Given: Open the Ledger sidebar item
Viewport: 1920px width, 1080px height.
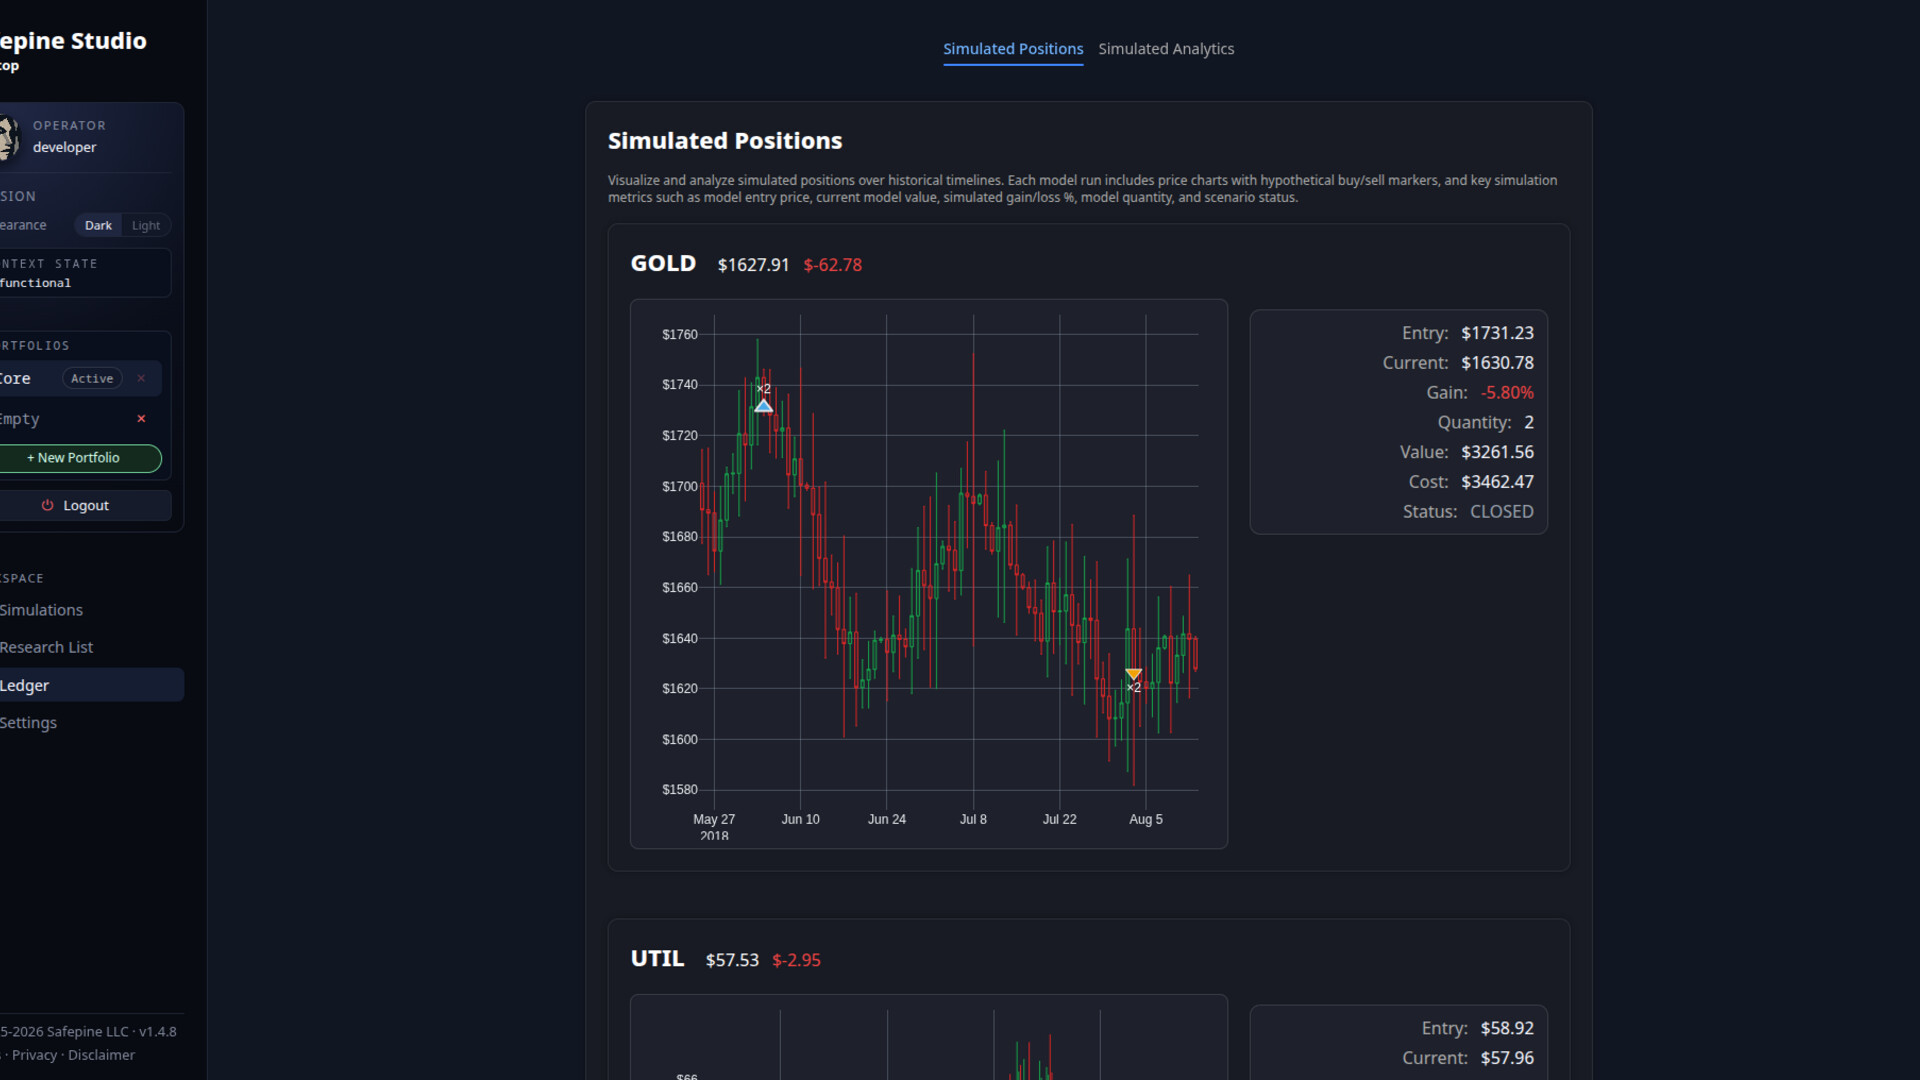Looking at the screenshot, I should [x=25, y=686].
